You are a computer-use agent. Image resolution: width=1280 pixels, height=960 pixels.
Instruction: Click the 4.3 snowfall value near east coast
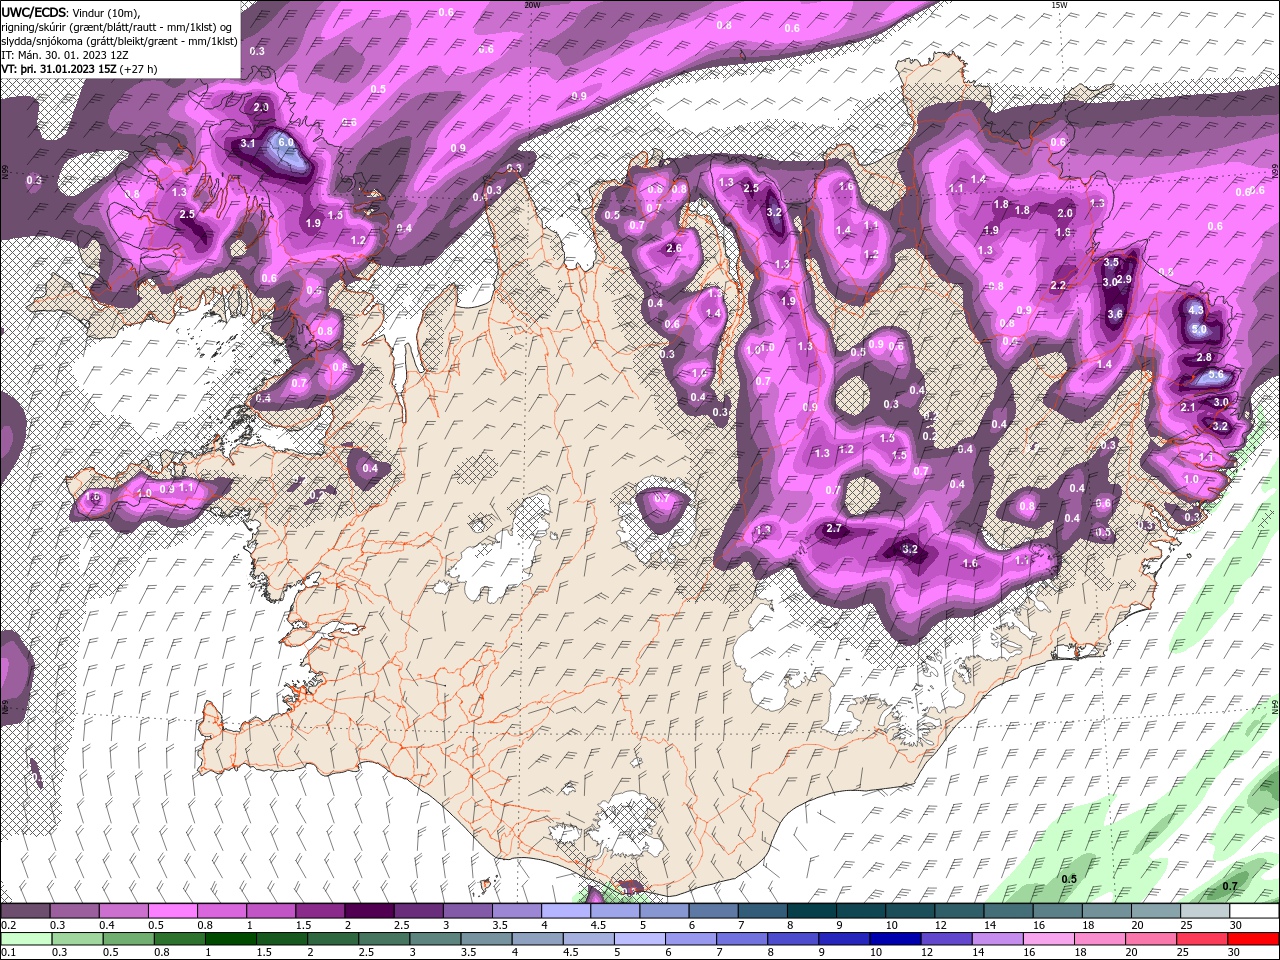click(1196, 310)
